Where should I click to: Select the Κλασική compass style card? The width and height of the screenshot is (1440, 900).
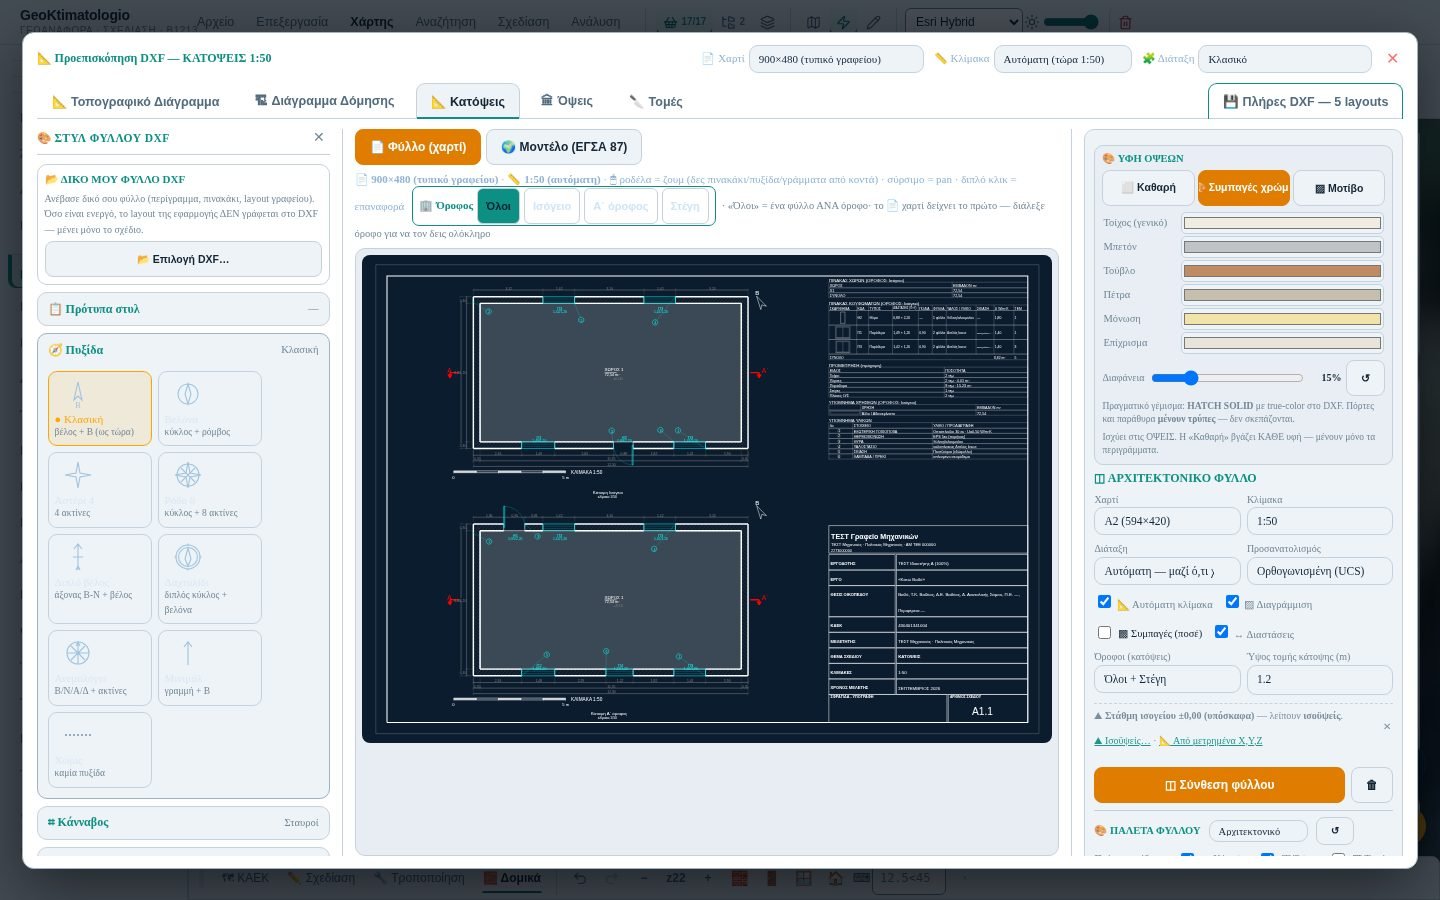pos(100,408)
